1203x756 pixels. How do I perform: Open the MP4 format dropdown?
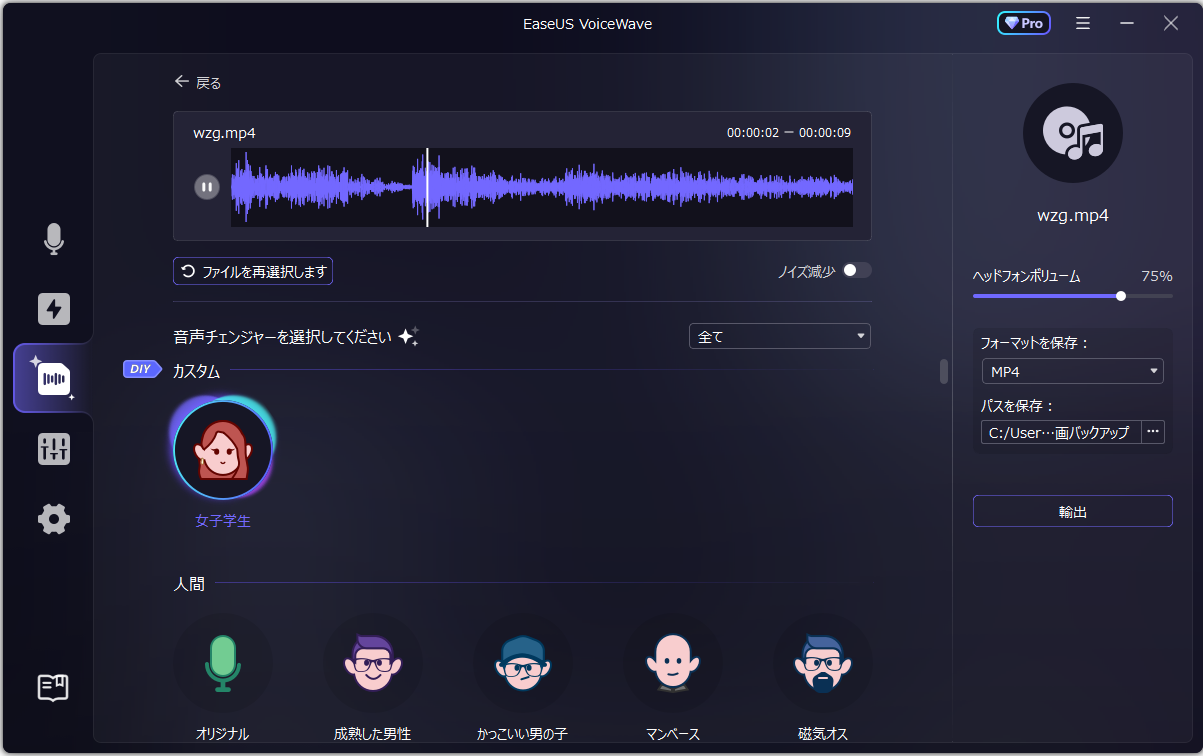1072,370
